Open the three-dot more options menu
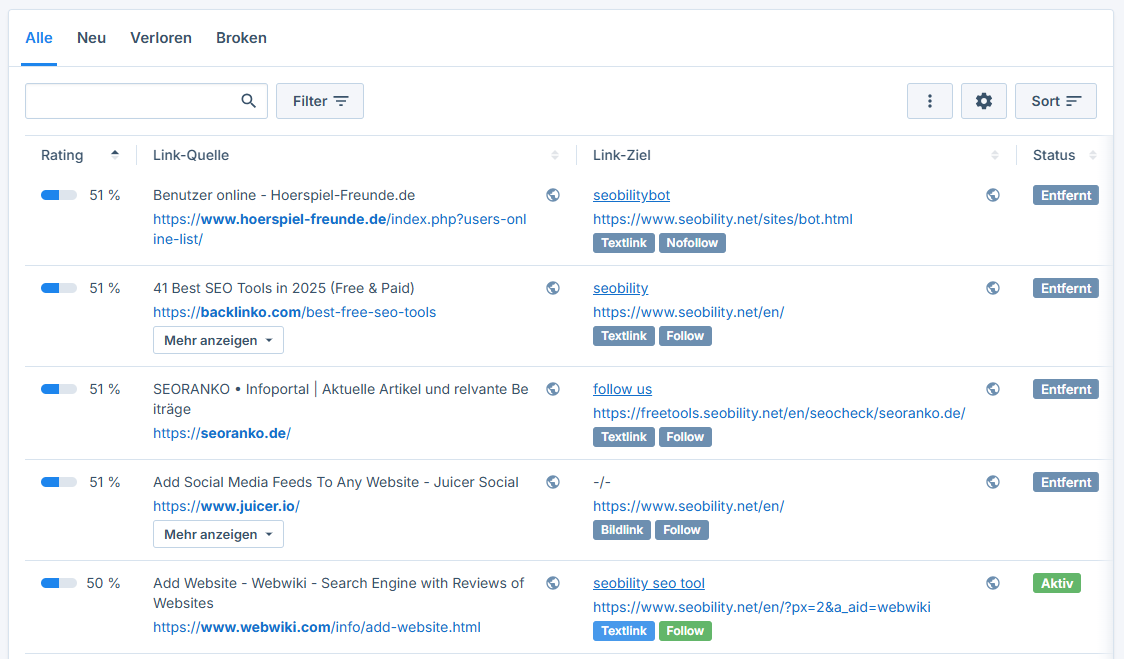This screenshot has width=1124, height=659. pos(930,101)
